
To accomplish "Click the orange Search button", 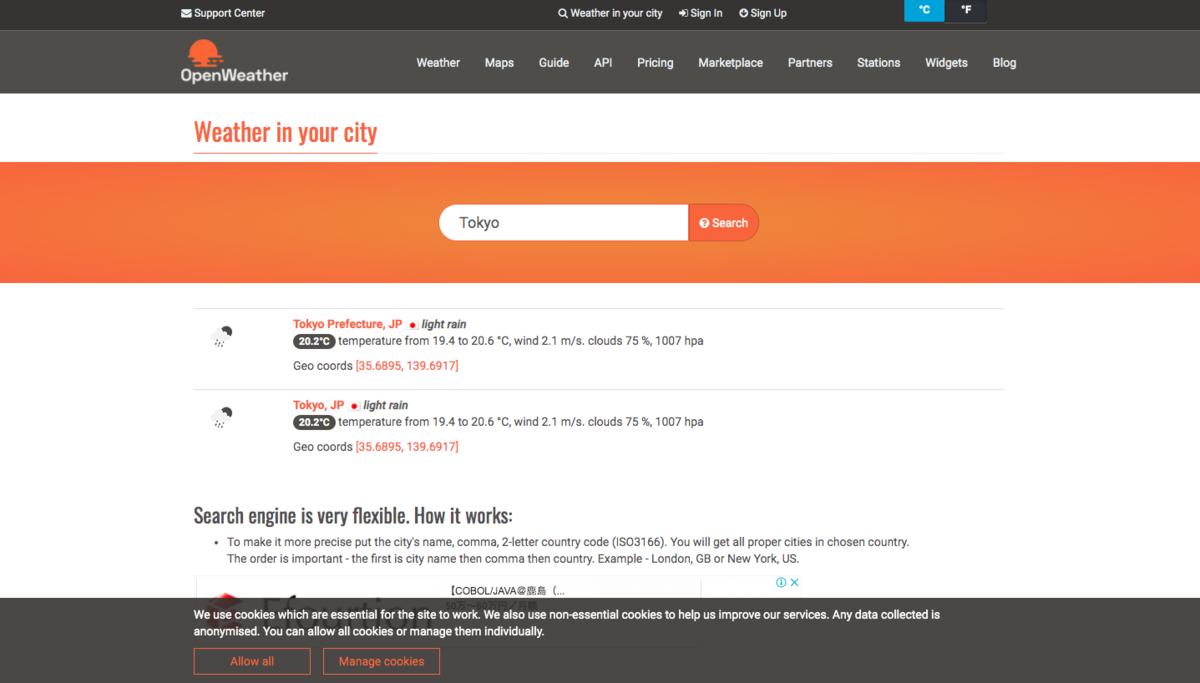I will pos(724,223).
